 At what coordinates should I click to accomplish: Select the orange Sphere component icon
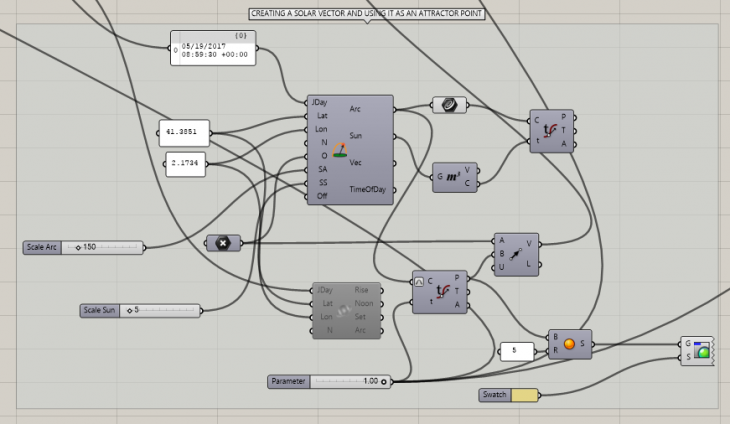570,344
